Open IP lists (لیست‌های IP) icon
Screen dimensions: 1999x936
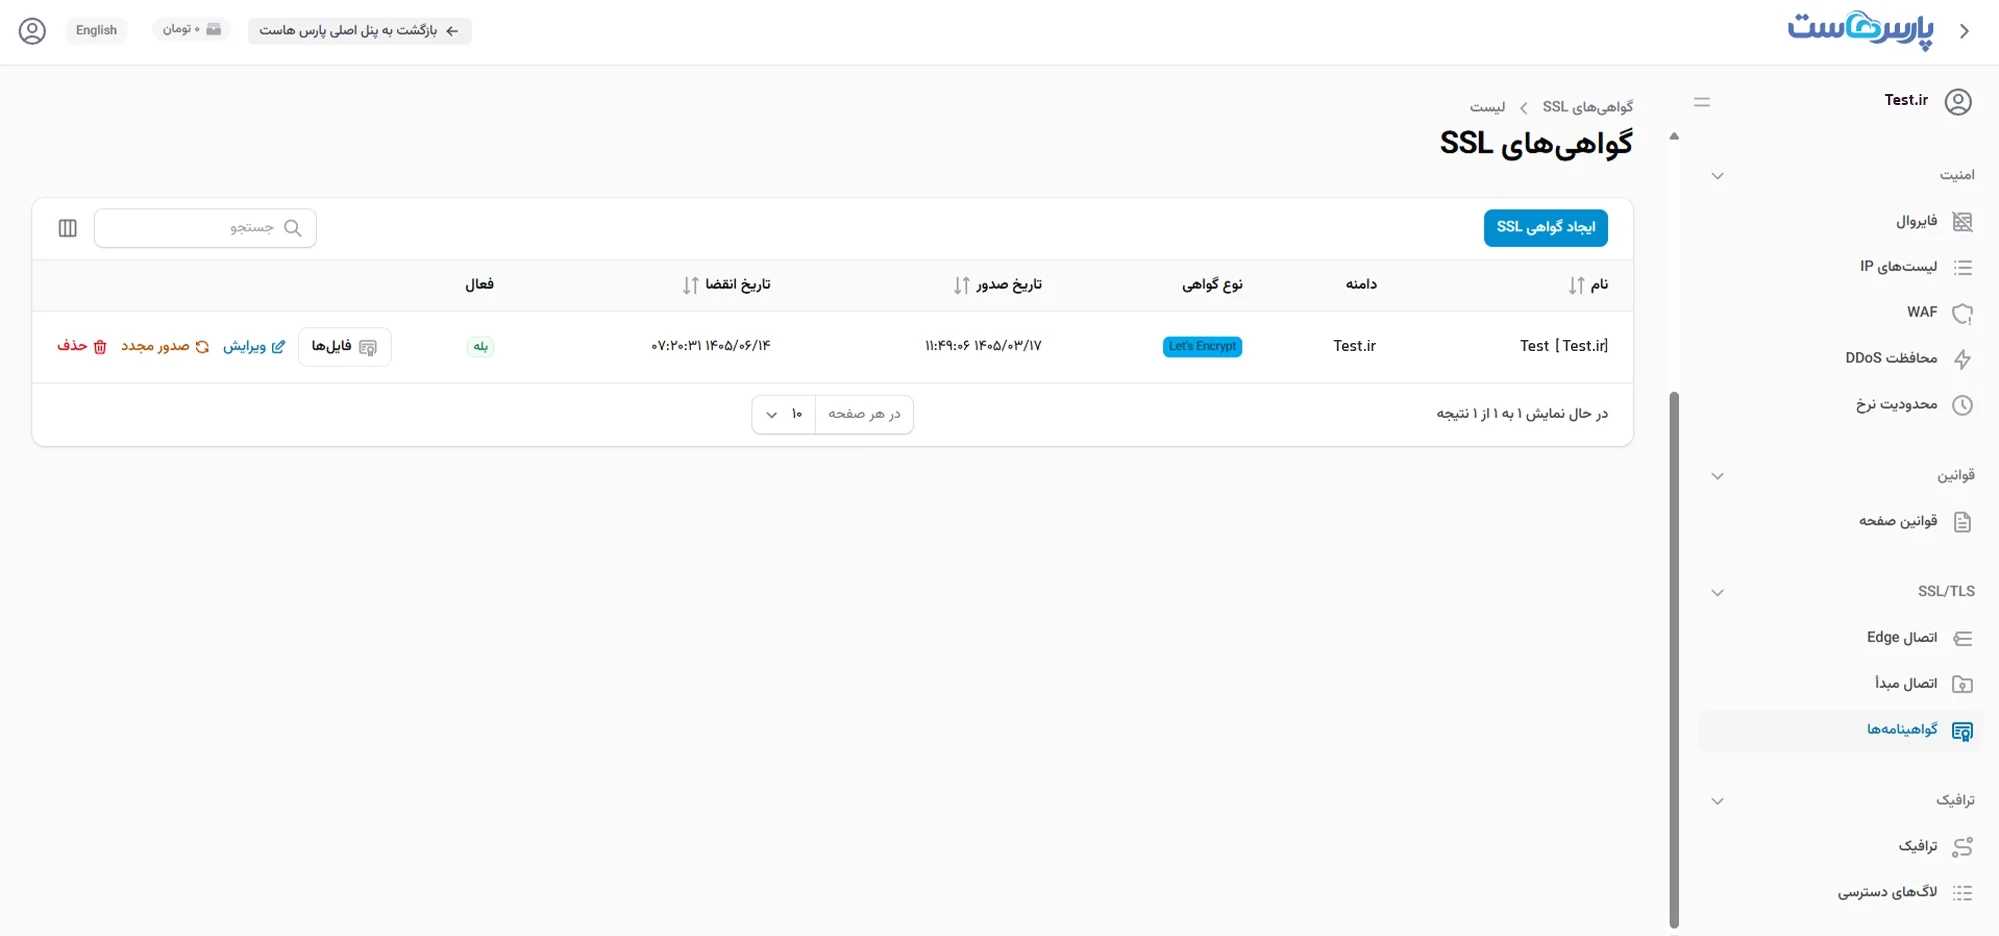click(x=1962, y=267)
